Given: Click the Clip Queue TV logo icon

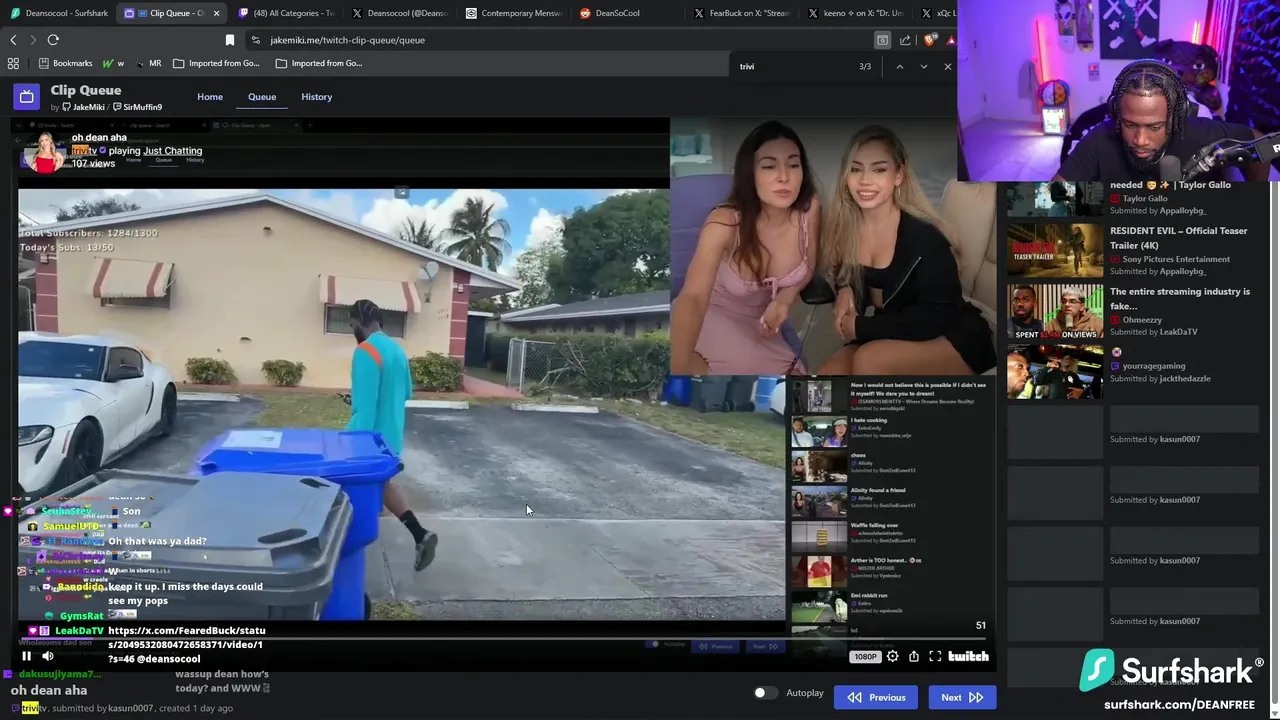Looking at the screenshot, I should pos(27,97).
